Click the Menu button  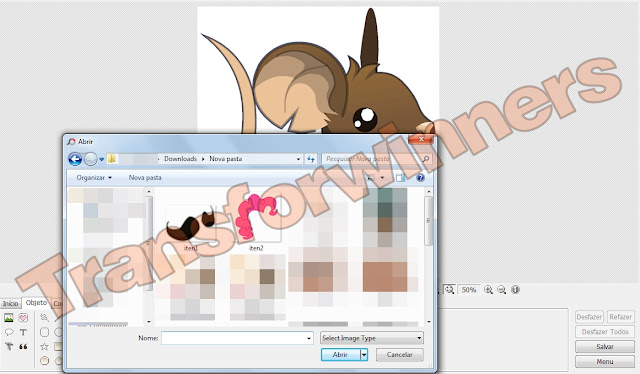[x=605, y=361]
